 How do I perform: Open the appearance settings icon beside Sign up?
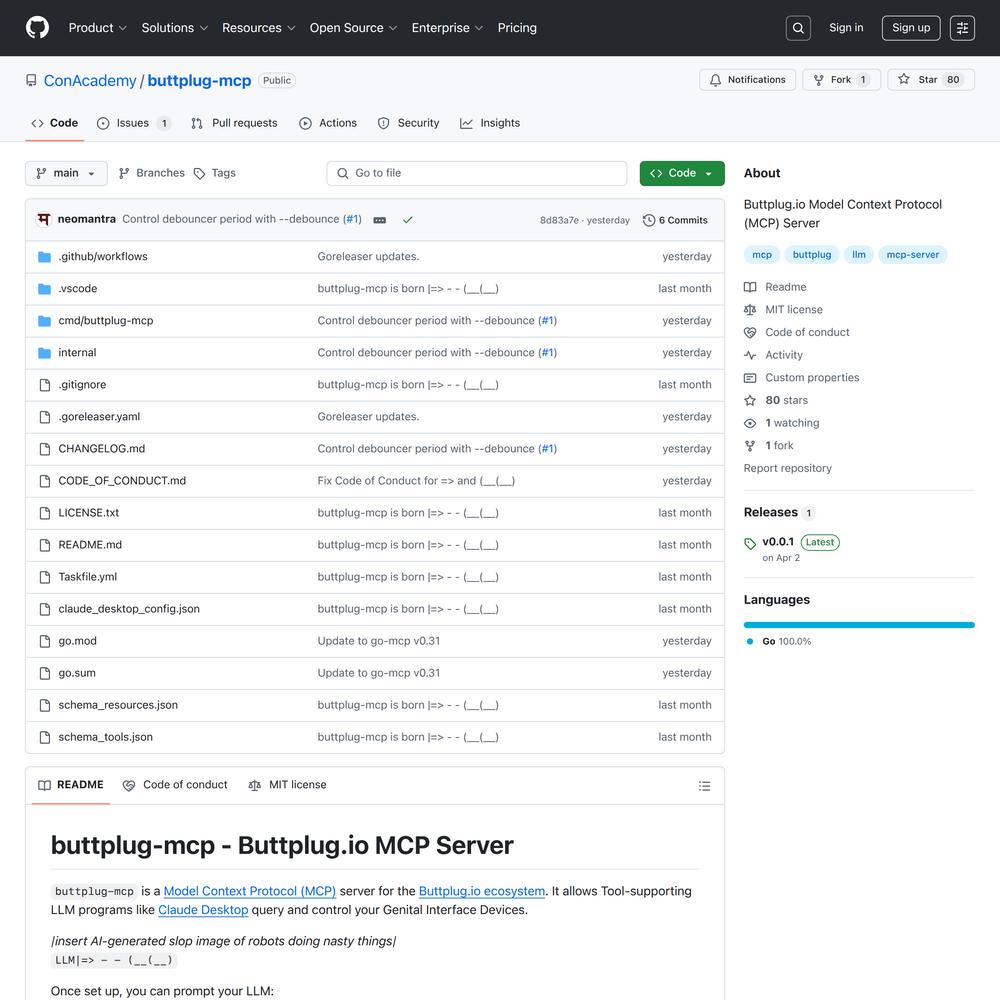coord(962,28)
